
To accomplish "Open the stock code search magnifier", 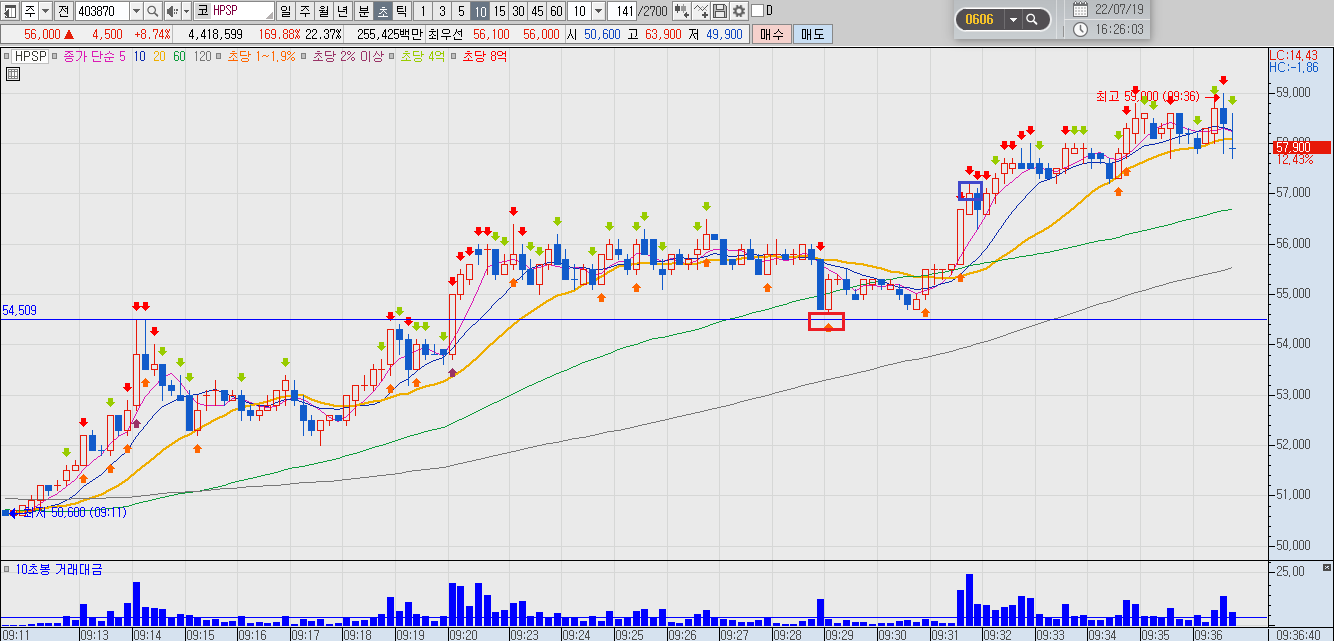I will point(152,11).
